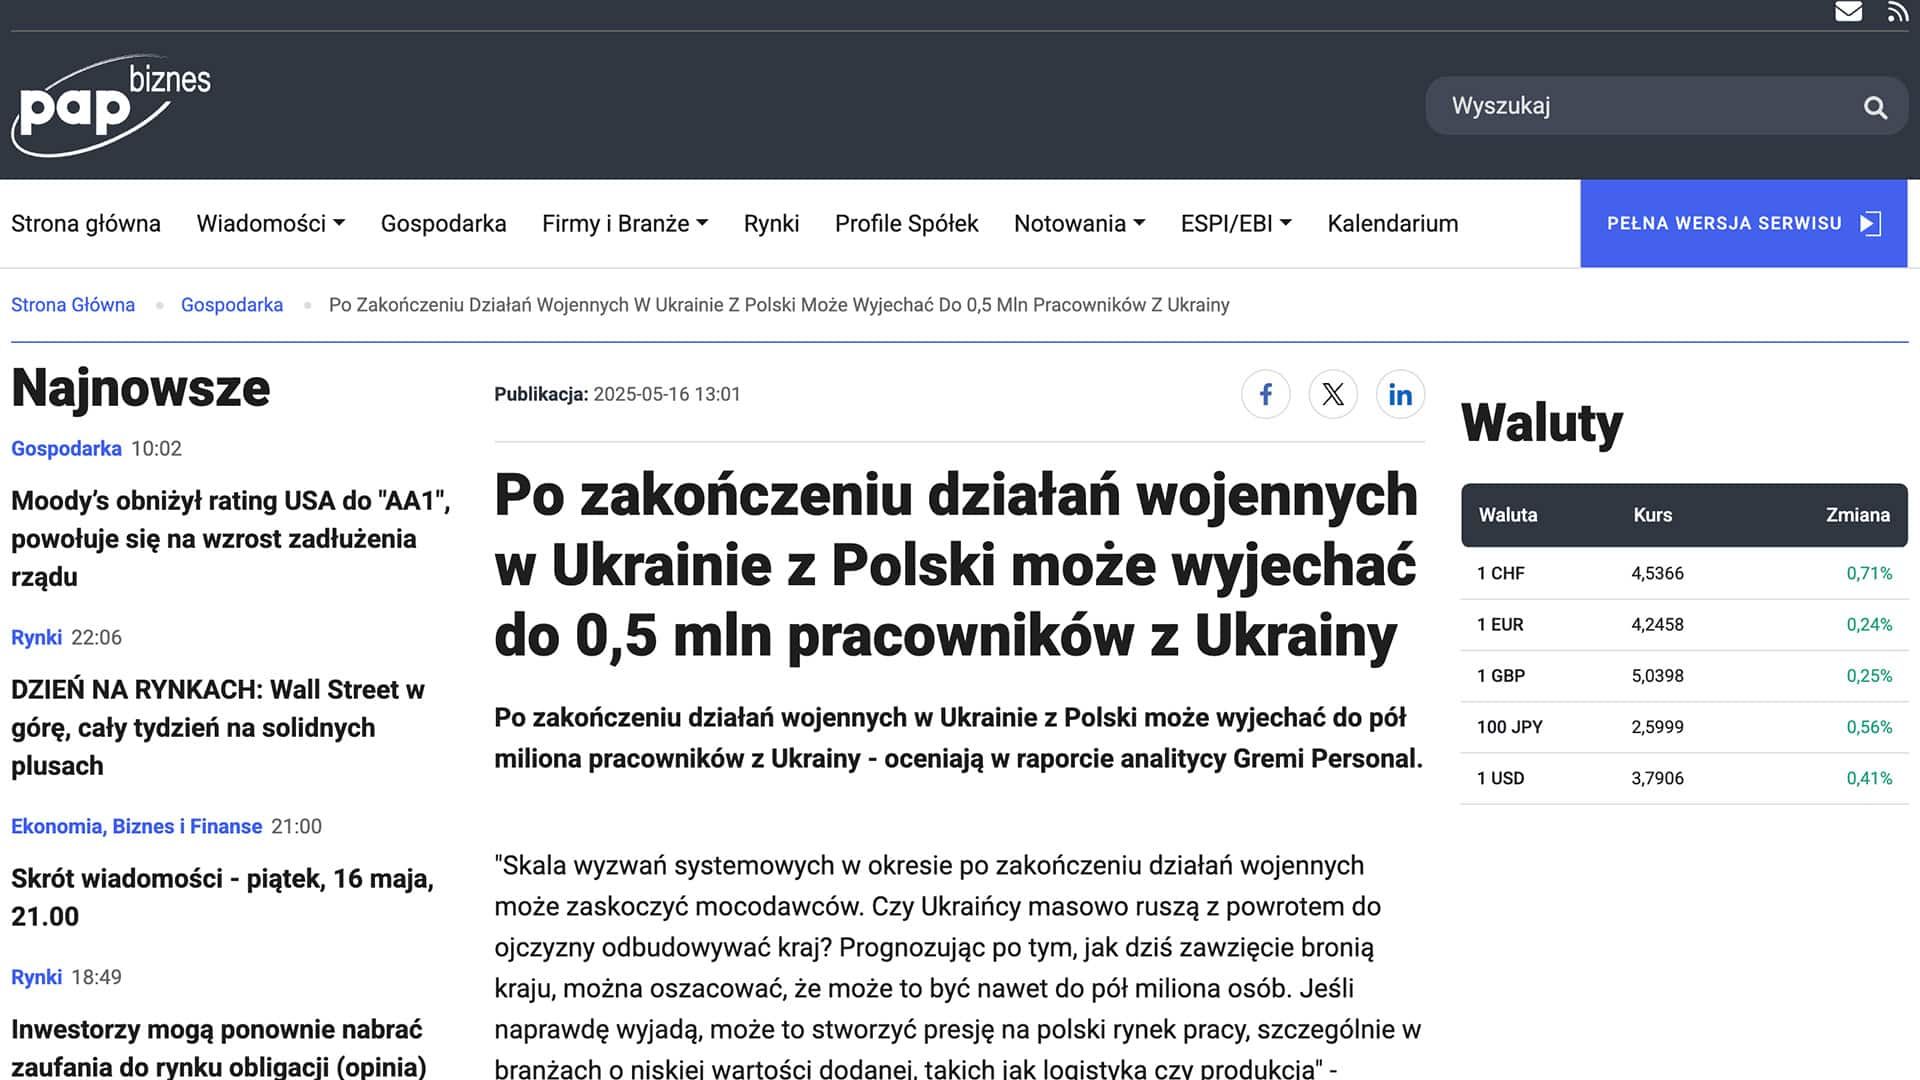Click the publication date 2025-05-16 13:01
1920x1080 pixels.
667,394
